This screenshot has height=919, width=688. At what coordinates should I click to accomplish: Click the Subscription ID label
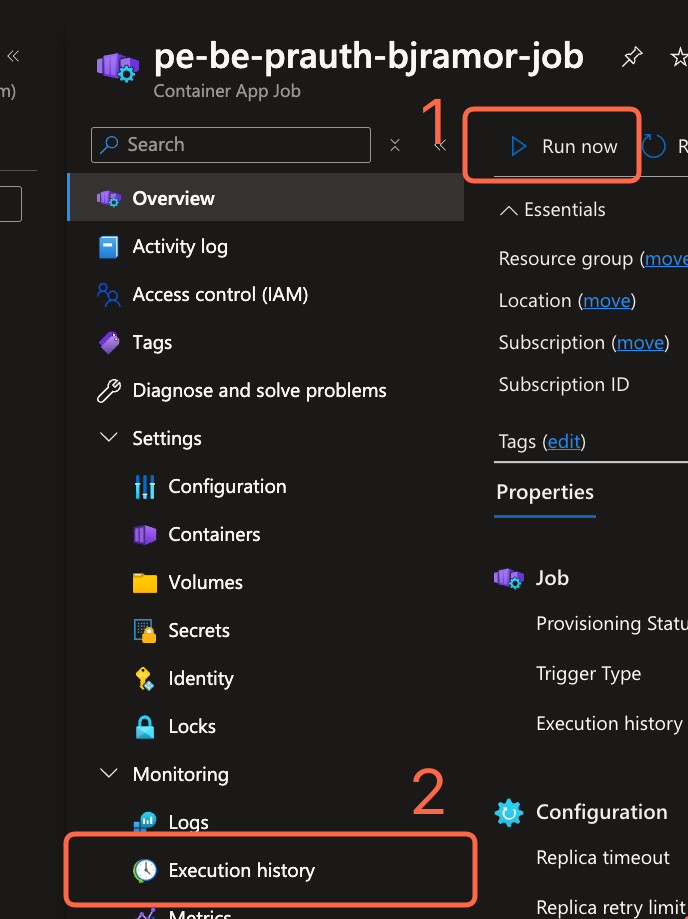click(x=564, y=384)
